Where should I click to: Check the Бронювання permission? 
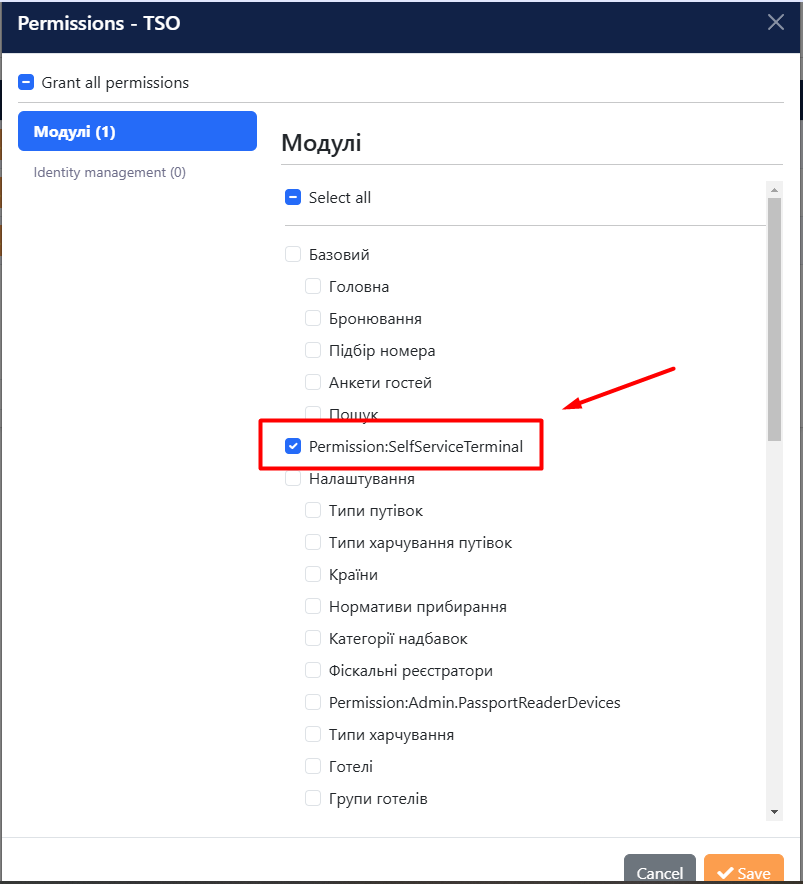click(x=313, y=319)
